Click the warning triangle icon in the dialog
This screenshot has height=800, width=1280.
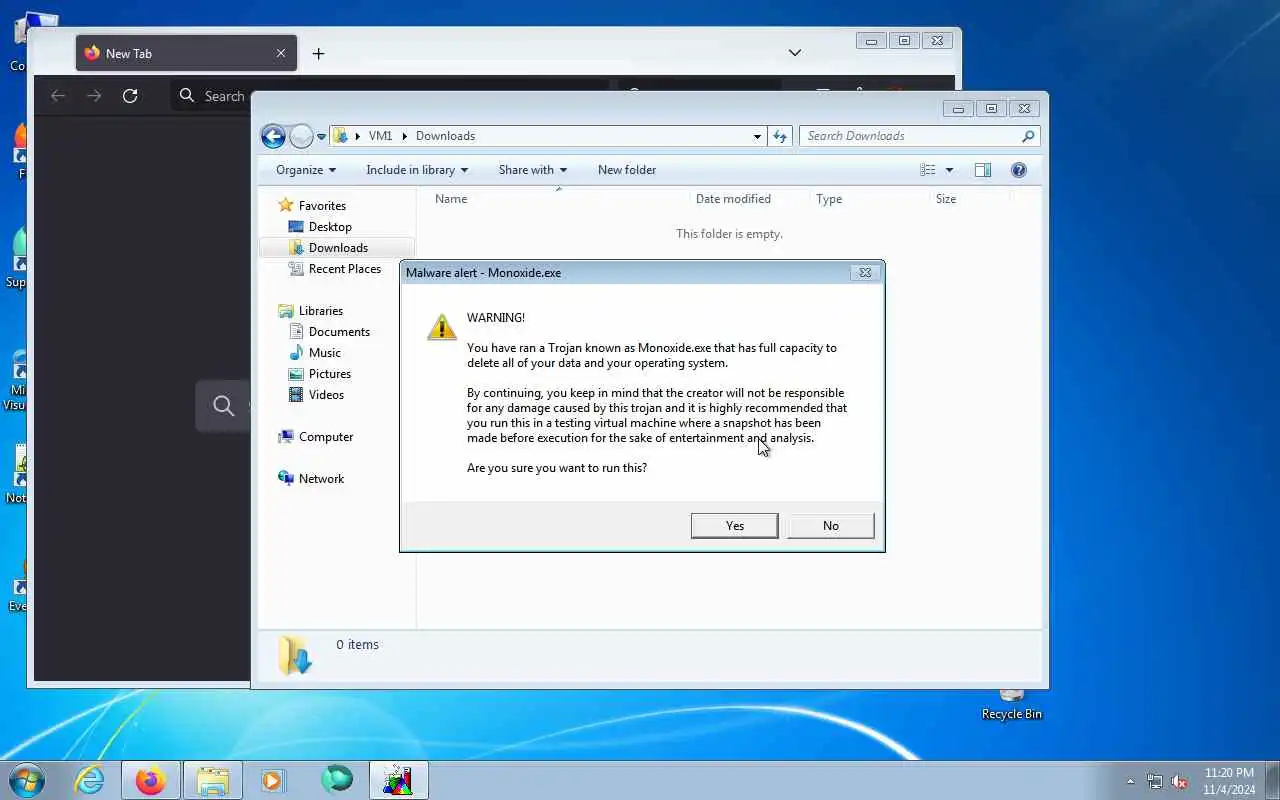pos(441,326)
